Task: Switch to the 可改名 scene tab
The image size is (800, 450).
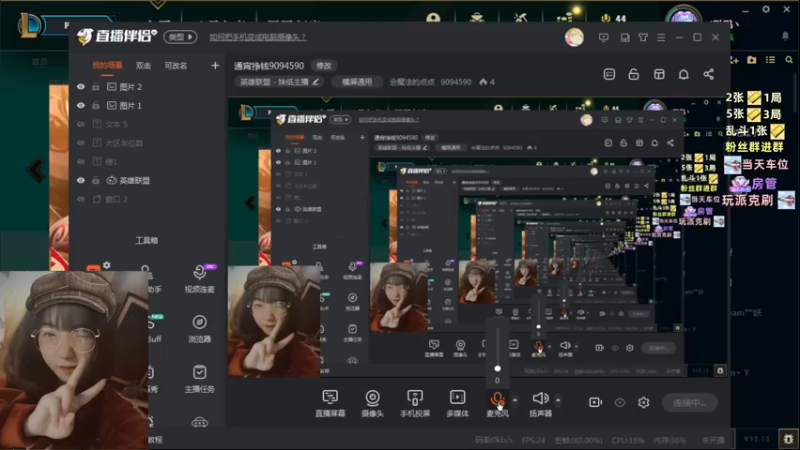Action: (x=176, y=65)
